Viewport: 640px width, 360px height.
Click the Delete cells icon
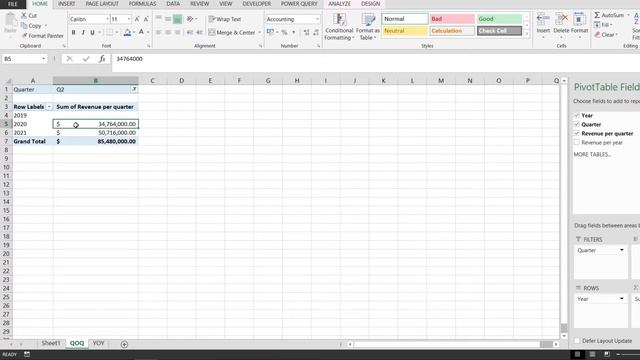[x=562, y=19]
